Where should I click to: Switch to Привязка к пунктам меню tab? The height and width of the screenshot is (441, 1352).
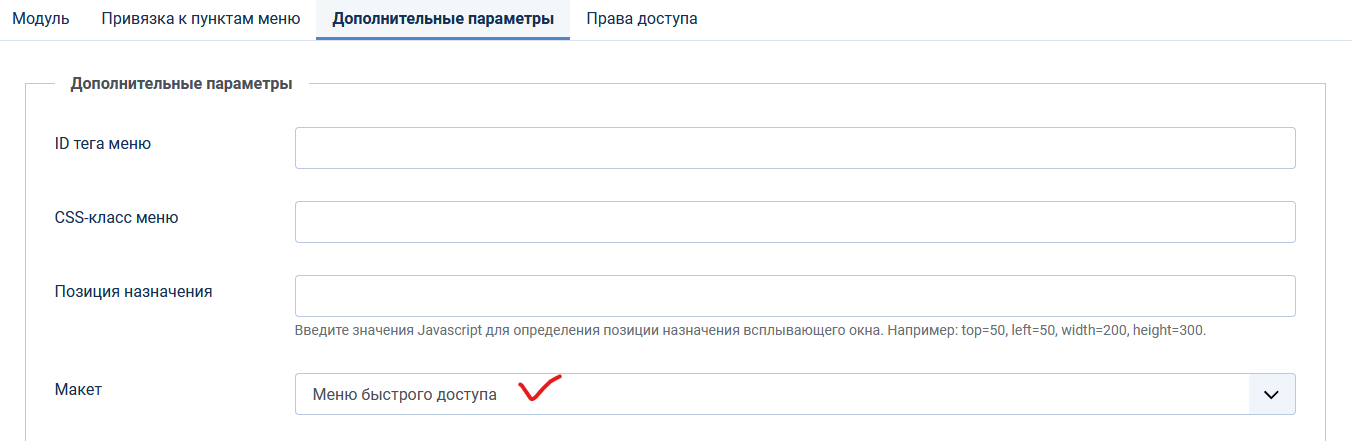[x=200, y=19]
